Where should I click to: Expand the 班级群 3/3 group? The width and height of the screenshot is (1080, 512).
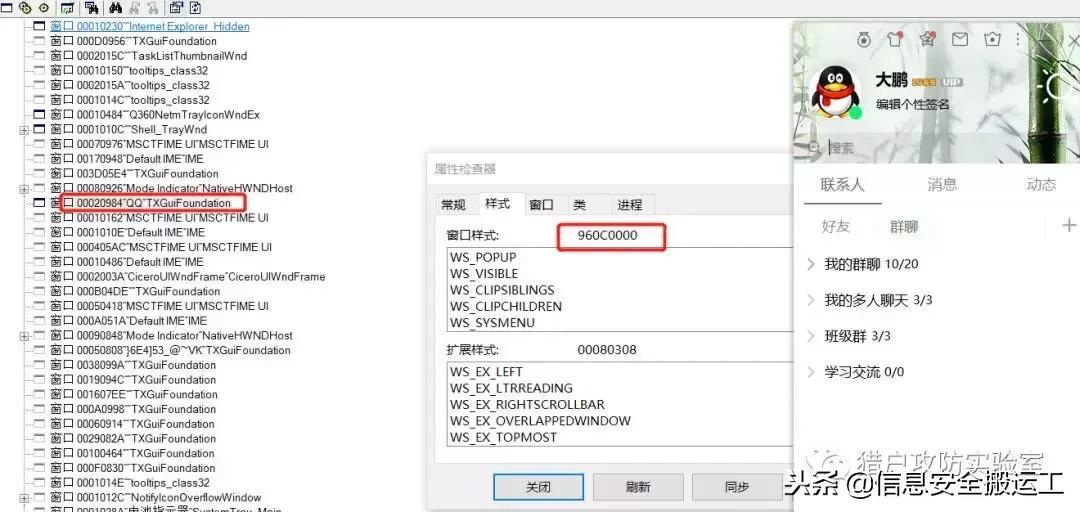[811, 336]
